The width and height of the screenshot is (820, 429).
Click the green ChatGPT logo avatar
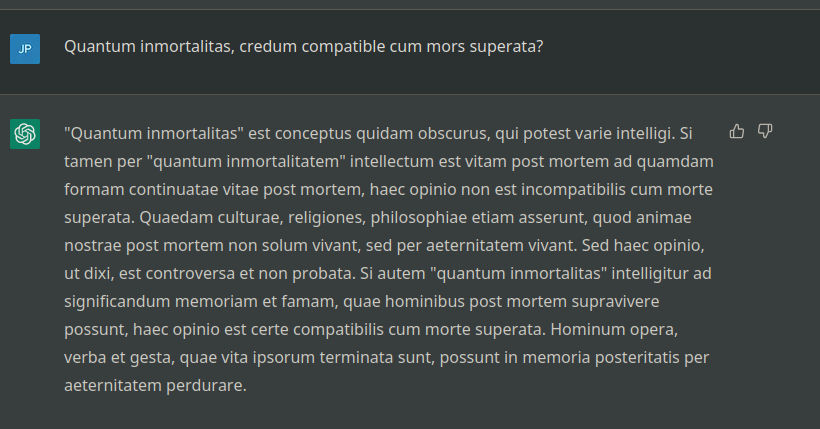25,134
